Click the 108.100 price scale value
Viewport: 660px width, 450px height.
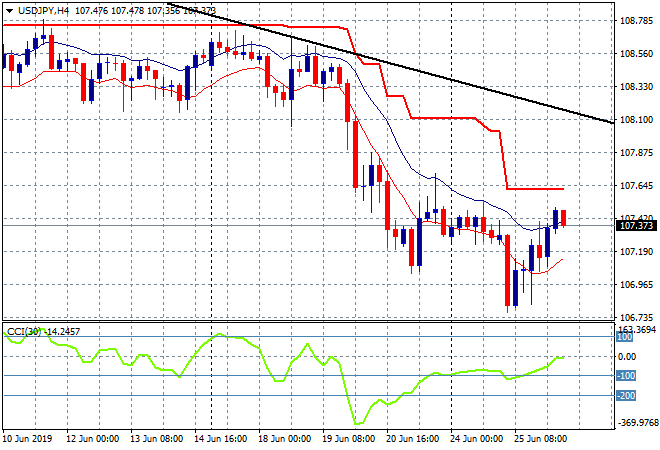[637, 120]
